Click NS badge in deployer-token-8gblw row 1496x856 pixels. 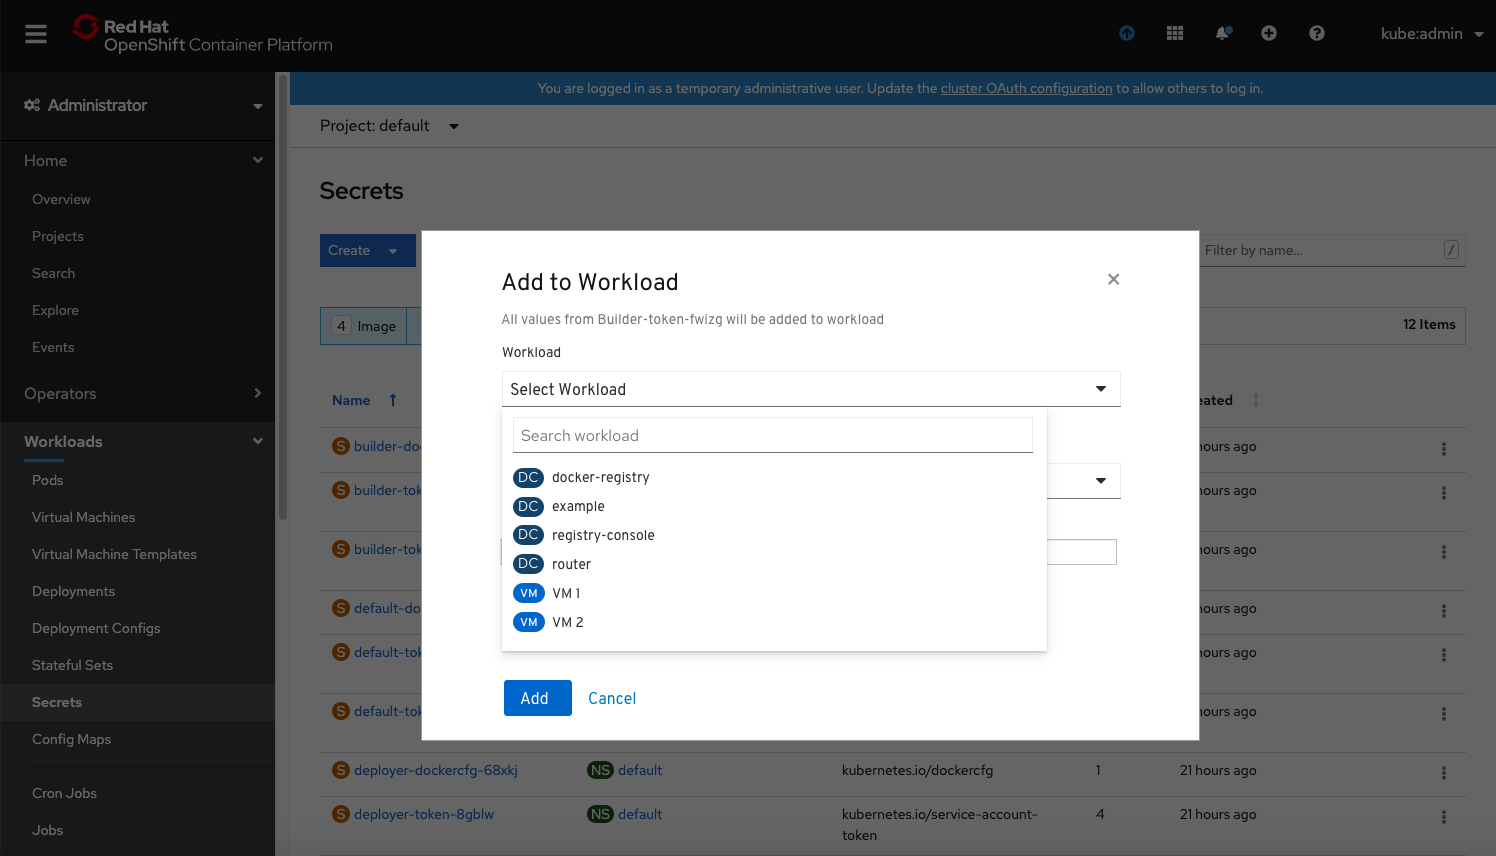600,814
